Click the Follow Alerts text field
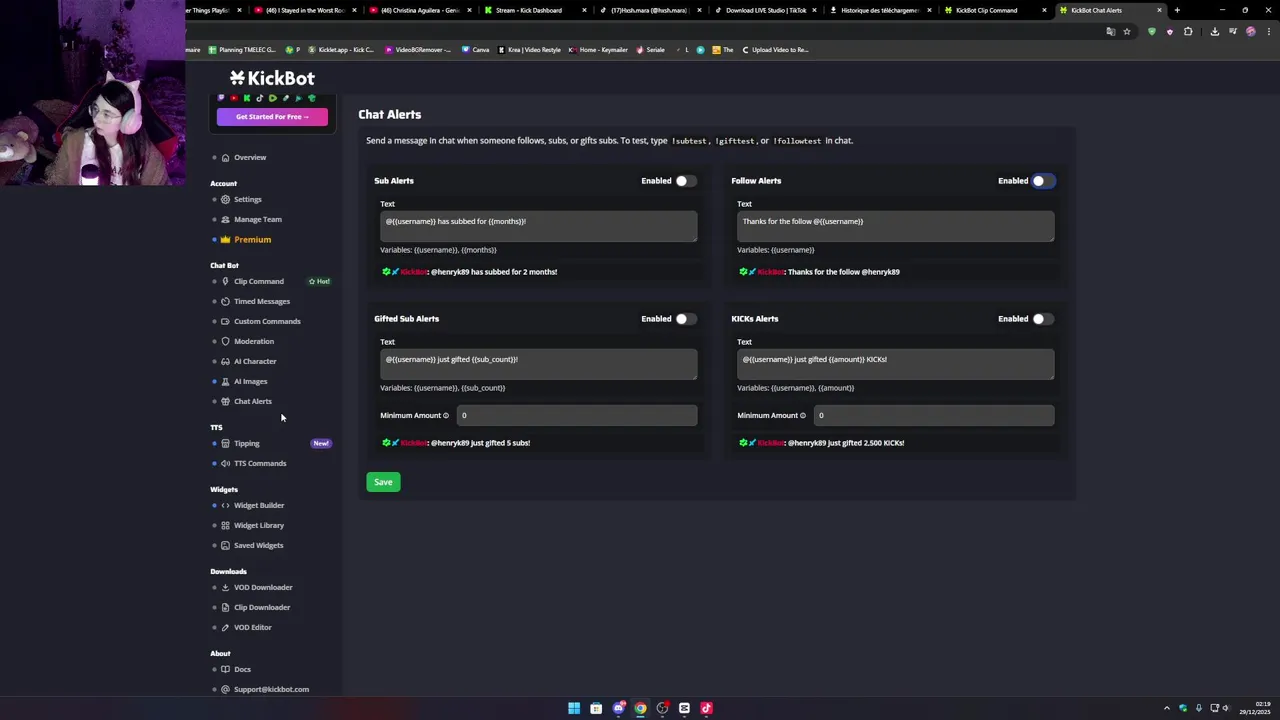This screenshot has height=720, width=1280. pos(895,226)
